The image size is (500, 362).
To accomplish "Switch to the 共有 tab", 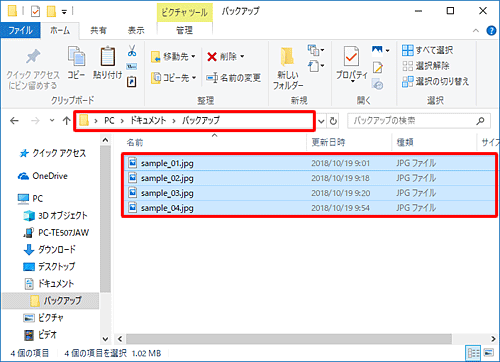I will [98, 30].
